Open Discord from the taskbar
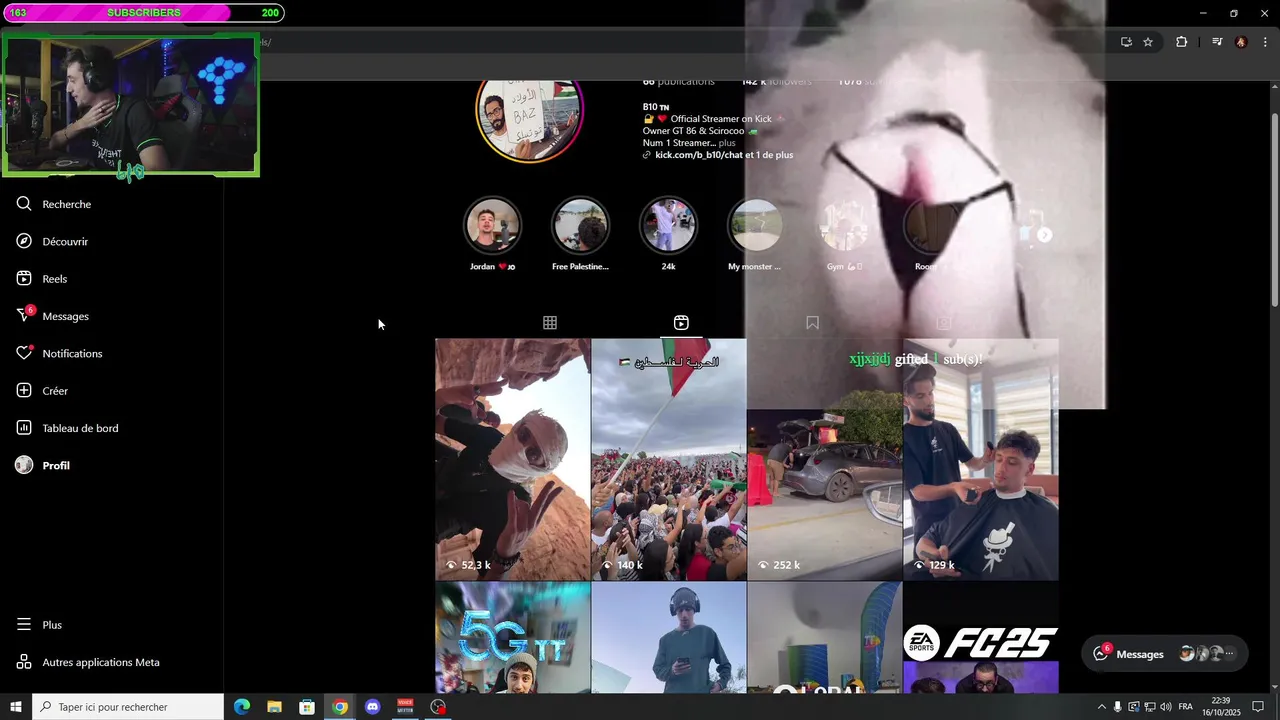The height and width of the screenshot is (720, 1280). coord(372,707)
